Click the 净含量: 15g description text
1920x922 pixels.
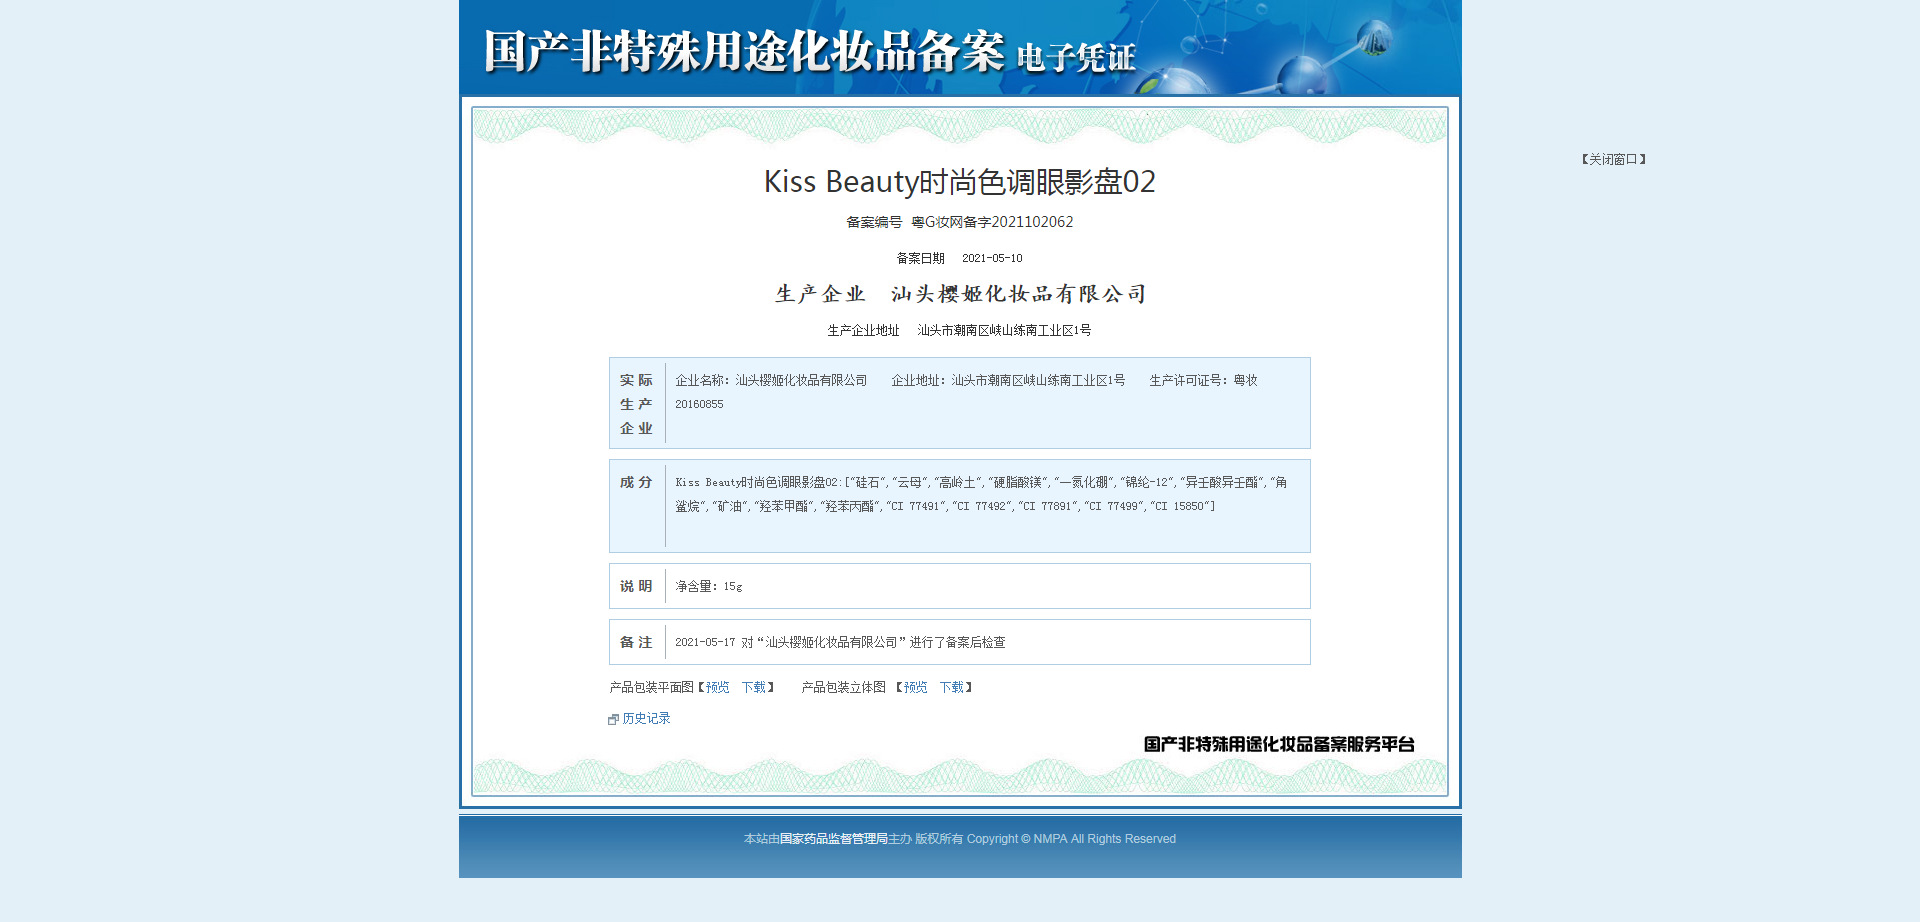708,586
